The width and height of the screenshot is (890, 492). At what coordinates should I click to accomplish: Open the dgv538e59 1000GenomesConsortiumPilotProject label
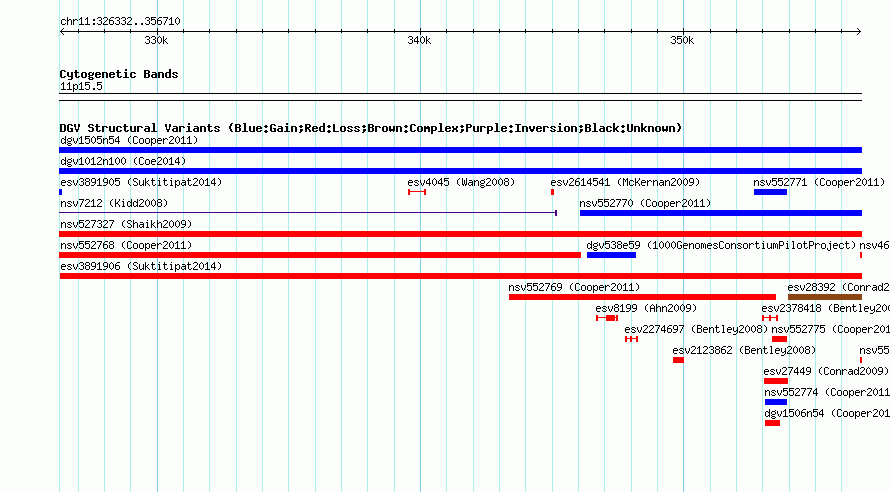click(x=721, y=245)
